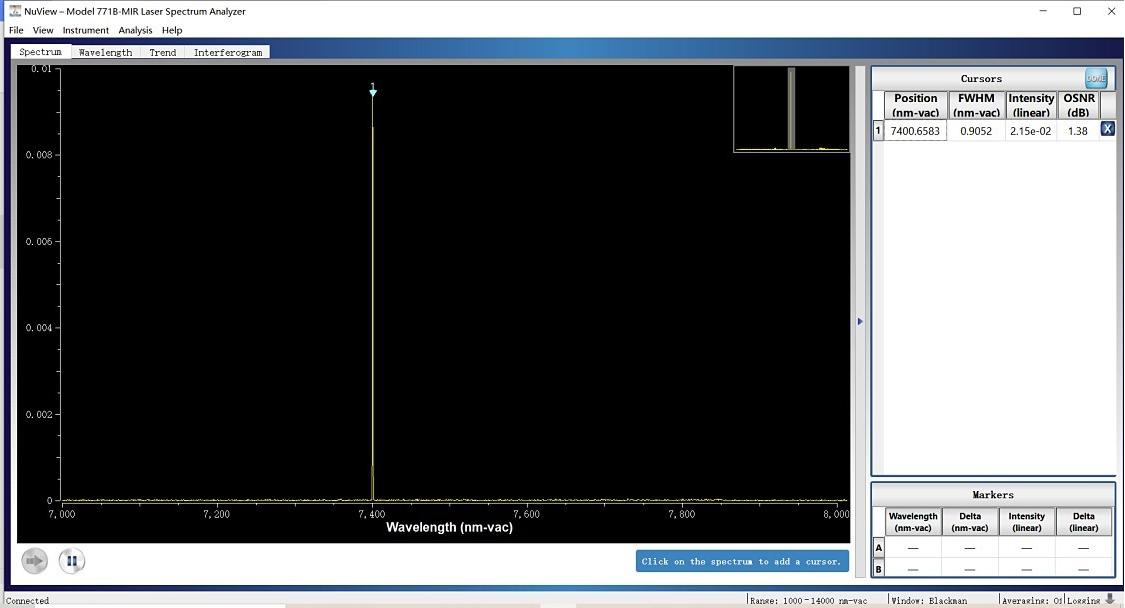Select cursor marker 1 atop the peak
Viewport: 1125px width, 608px height.
(373, 91)
